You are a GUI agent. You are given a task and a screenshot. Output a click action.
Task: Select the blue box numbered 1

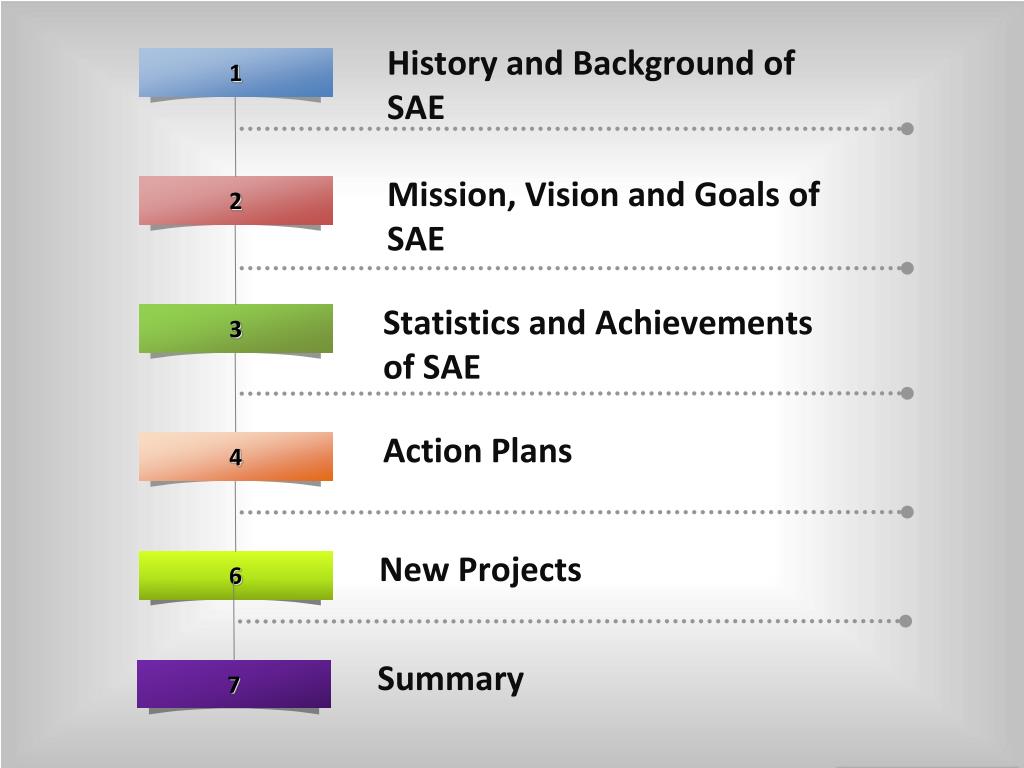(236, 72)
